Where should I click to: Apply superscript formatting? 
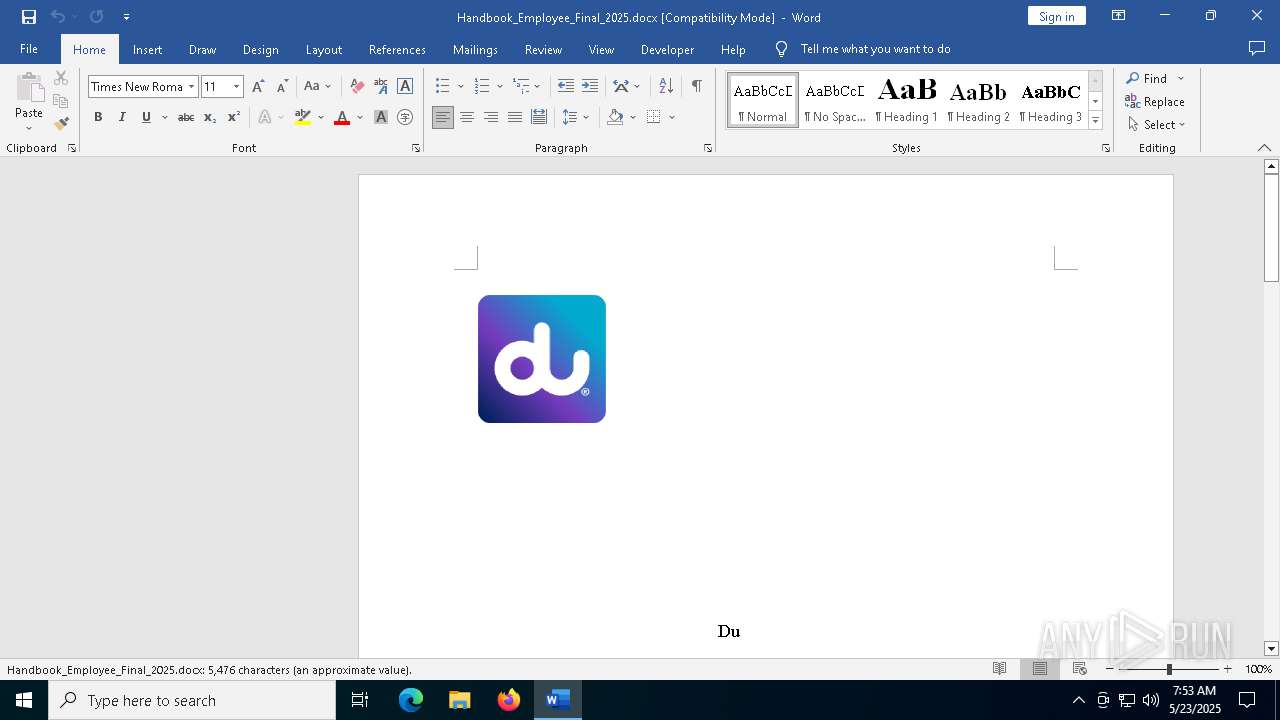(234, 117)
